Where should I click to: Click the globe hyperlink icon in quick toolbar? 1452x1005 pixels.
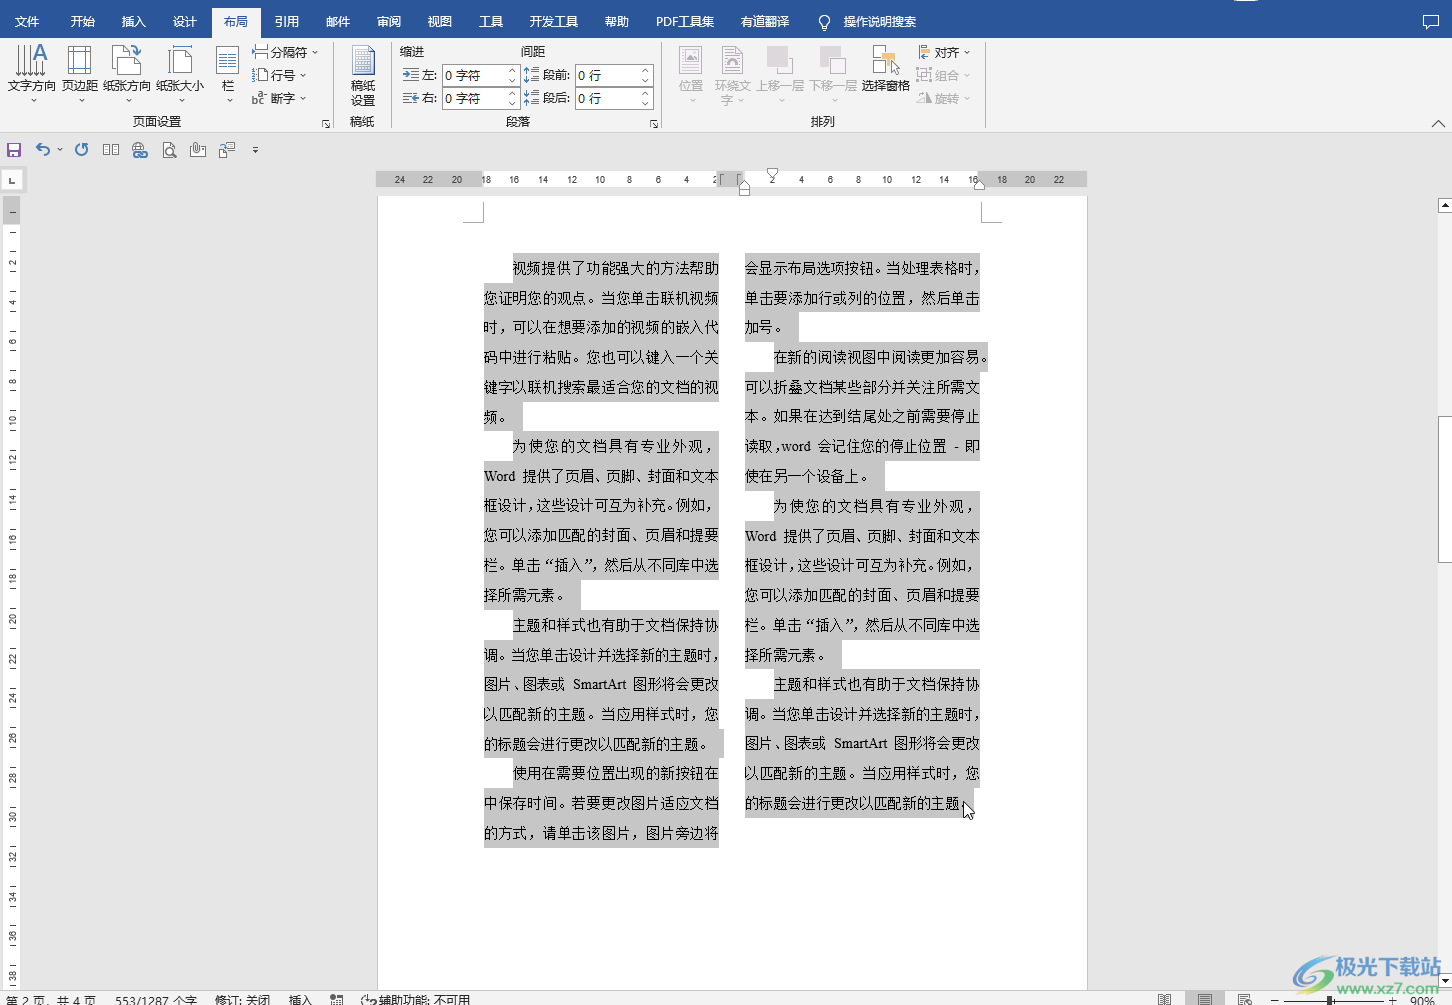pos(140,150)
